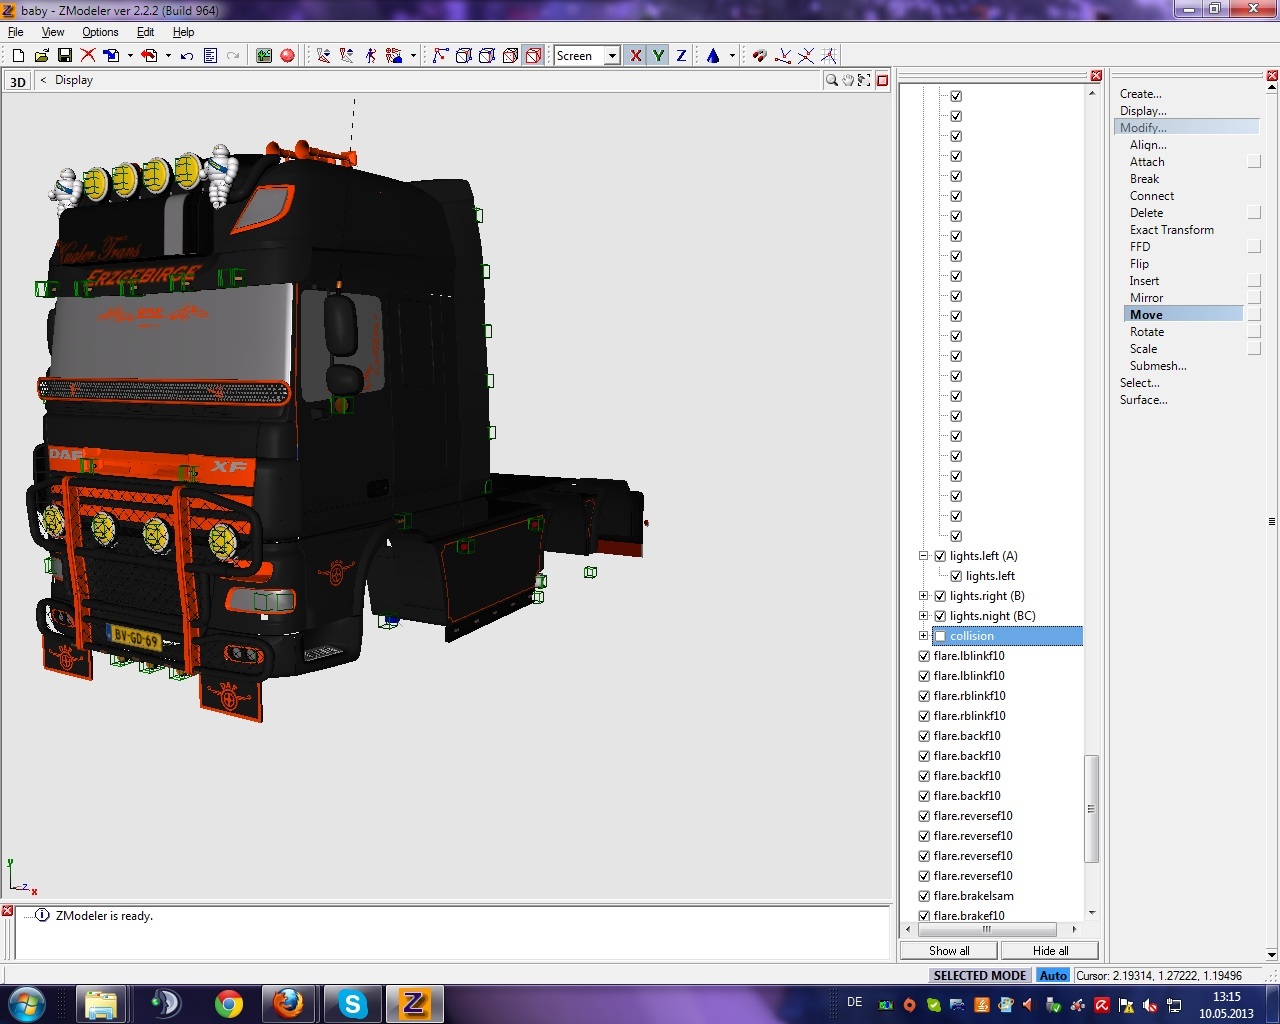Viewport: 1280px width, 1024px height.
Task: Toggle the Z axis lock
Action: click(681, 56)
